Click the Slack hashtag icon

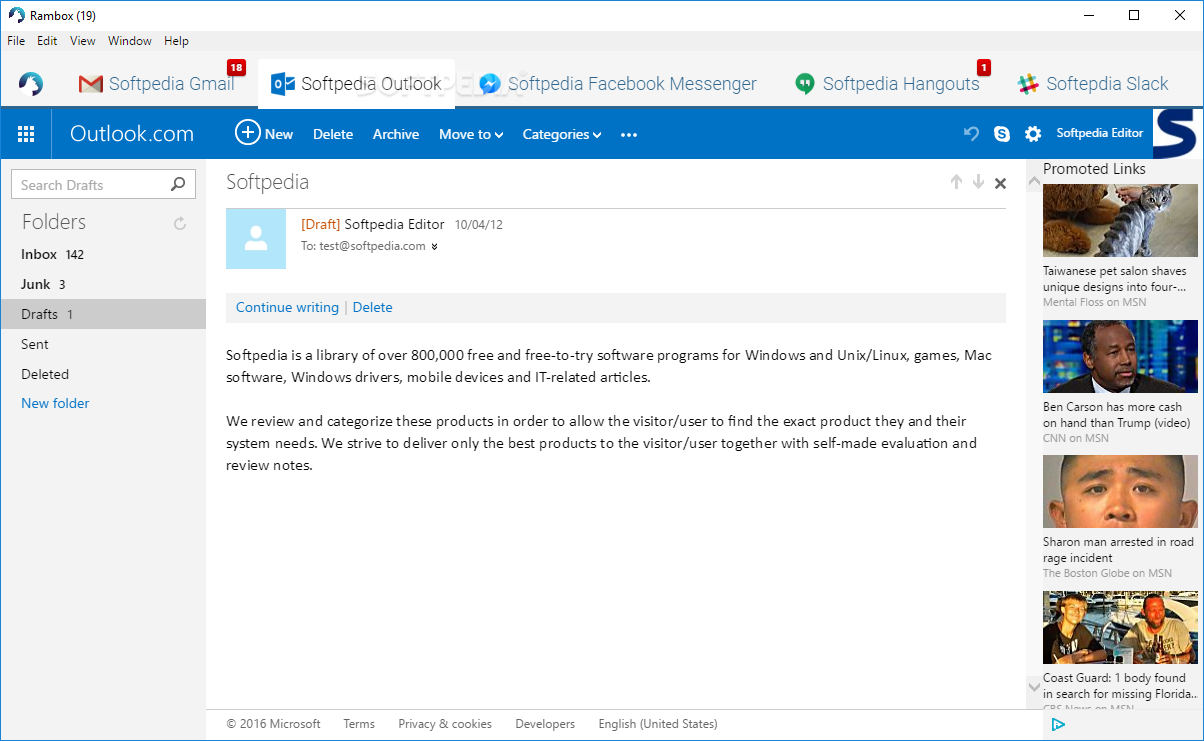(x=1028, y=84)
